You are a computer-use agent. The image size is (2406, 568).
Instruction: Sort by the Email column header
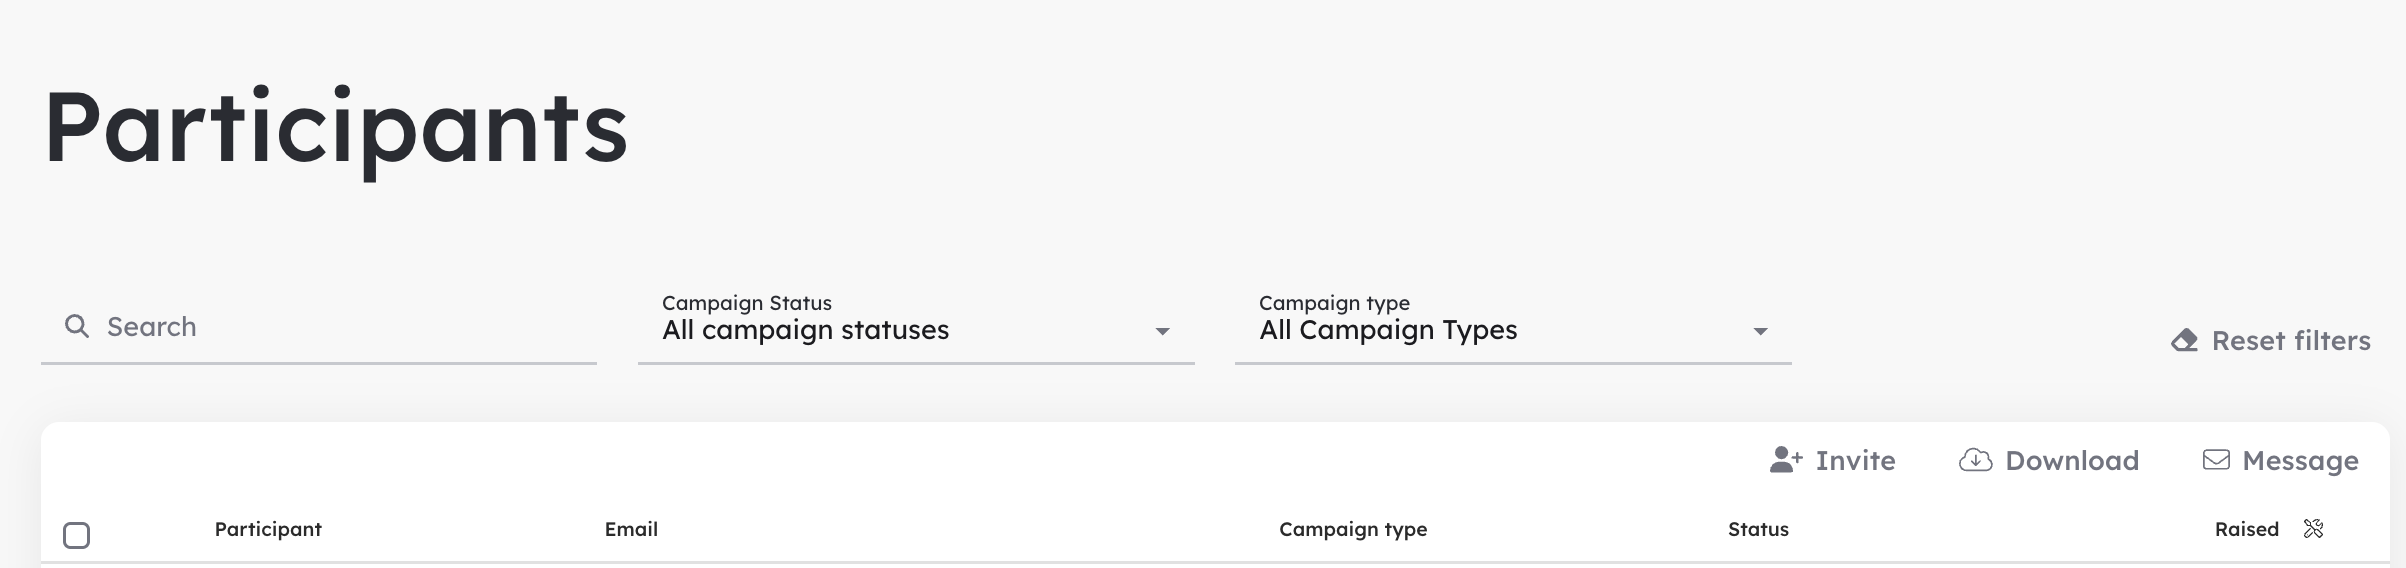click(x=631, y=529)
